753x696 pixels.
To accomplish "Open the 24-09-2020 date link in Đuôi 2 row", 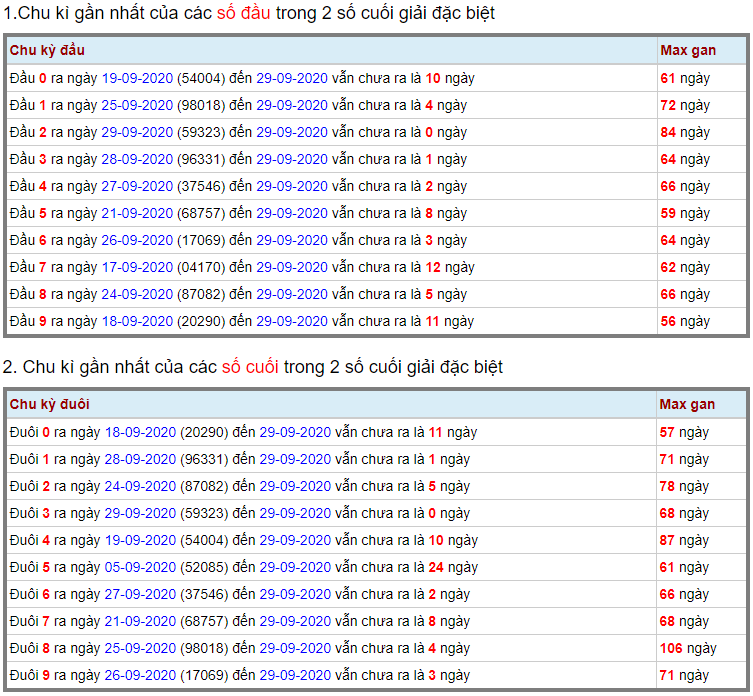I will (140, 486).
